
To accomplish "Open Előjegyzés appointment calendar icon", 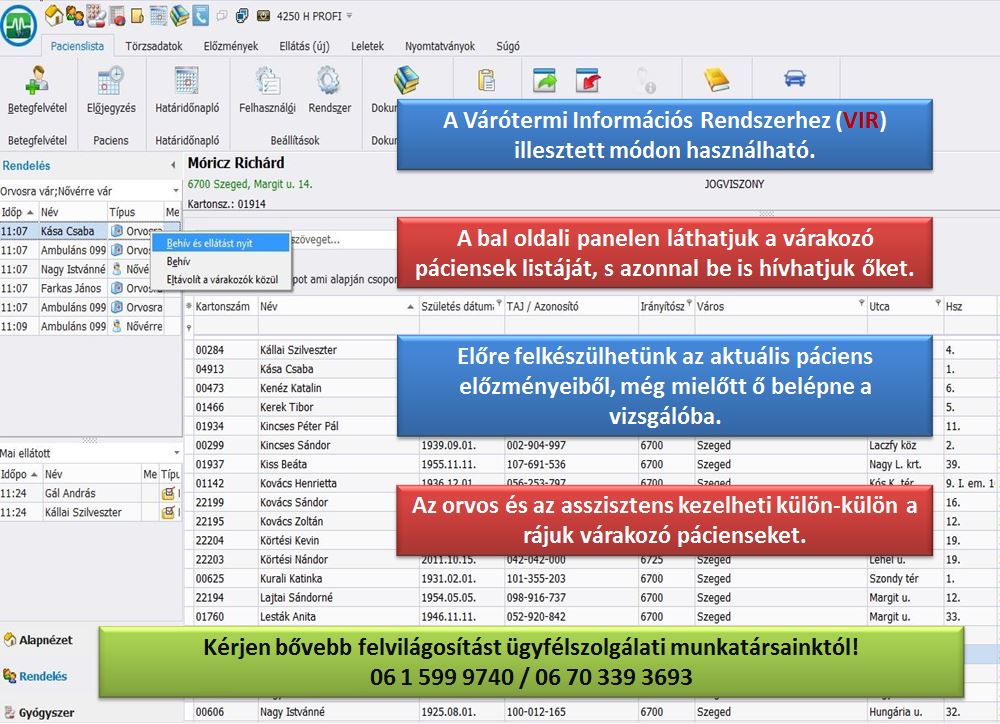I will pos(110,82).
